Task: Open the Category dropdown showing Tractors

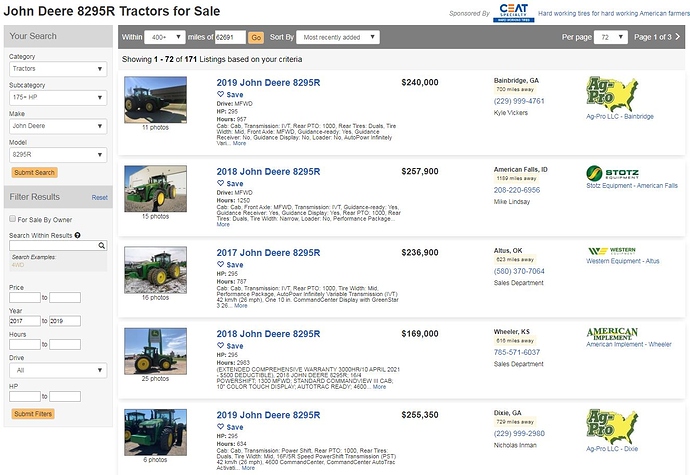Action: pyautogui.click(x=57, y=70)
